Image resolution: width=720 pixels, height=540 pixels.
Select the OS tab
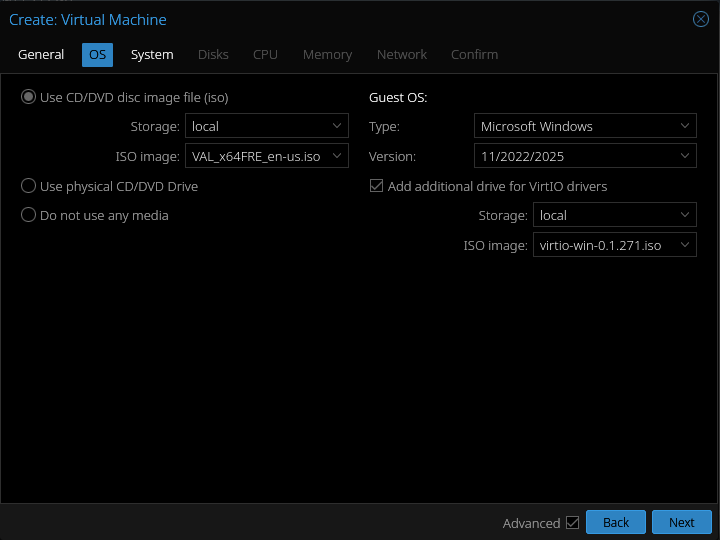[x=97, y=55]
